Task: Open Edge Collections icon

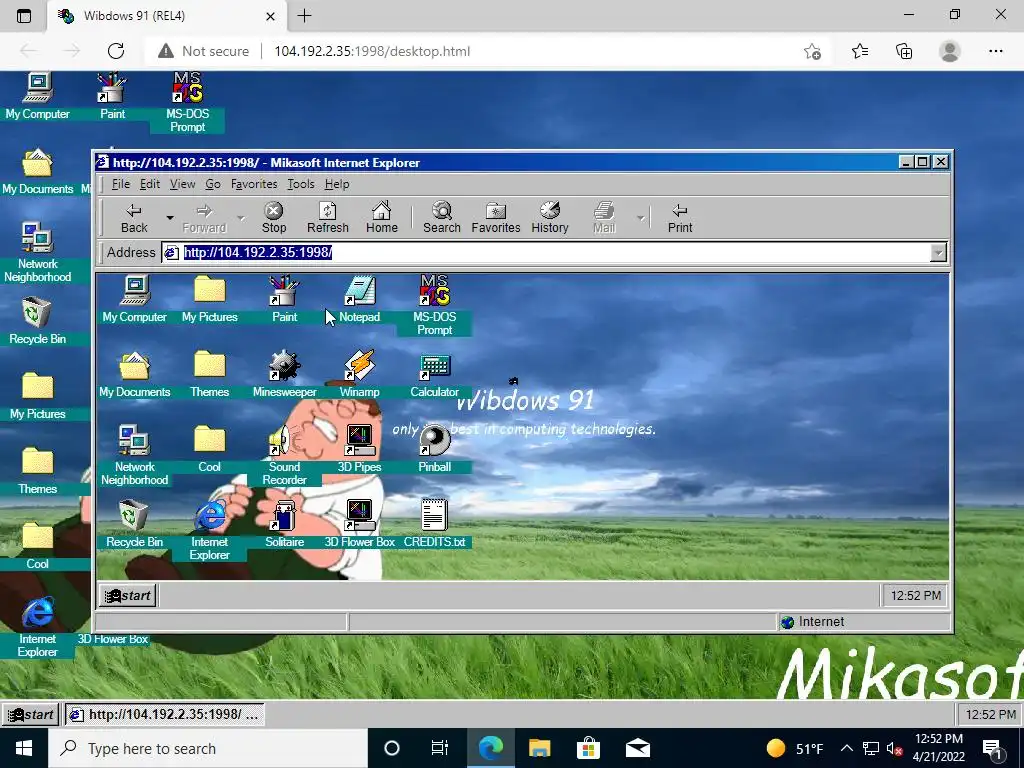Action: click(904, 51)
